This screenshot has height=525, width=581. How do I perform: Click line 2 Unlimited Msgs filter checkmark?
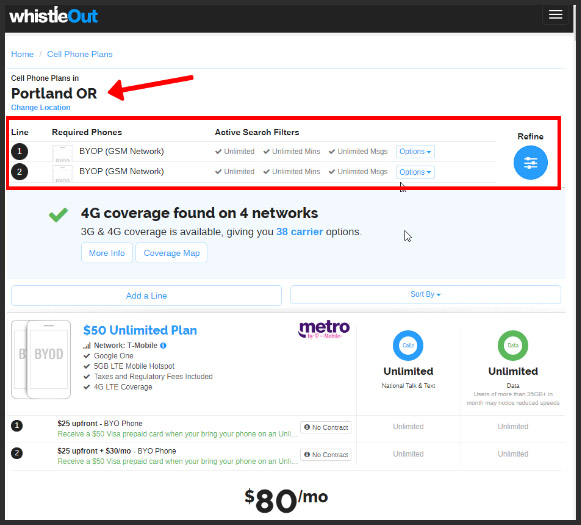point(332,172)
